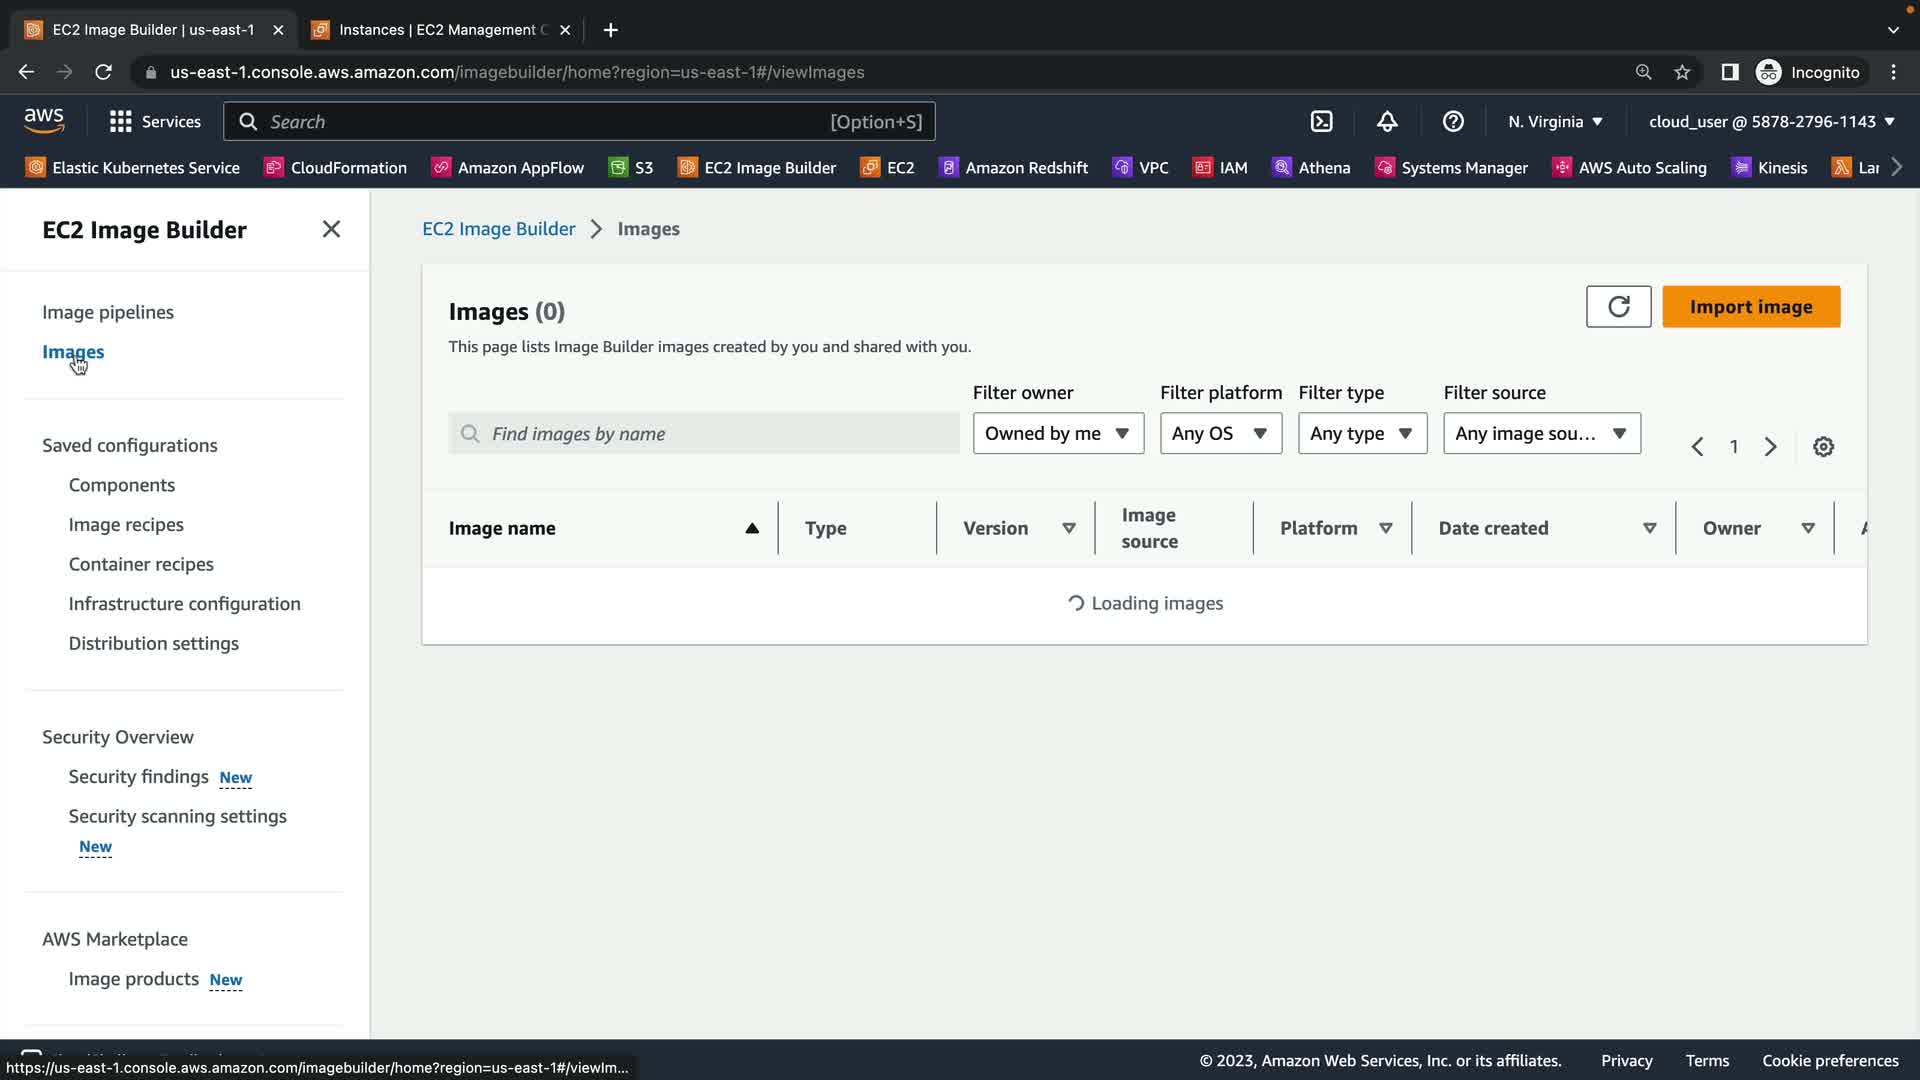Open Image pipelines in the sidebar
The height and width of the screenshot is (1080, 1920).
point(108,312)
